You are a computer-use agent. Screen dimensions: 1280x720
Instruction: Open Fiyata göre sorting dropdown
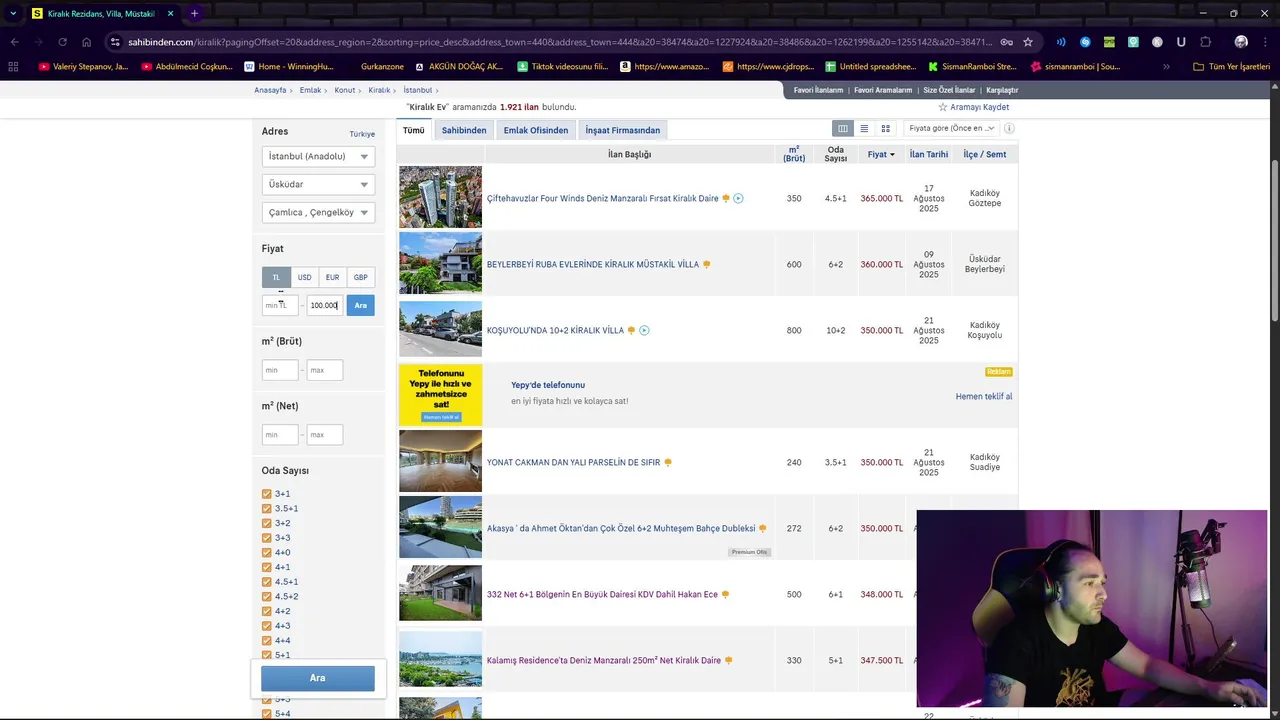[952, 128]
